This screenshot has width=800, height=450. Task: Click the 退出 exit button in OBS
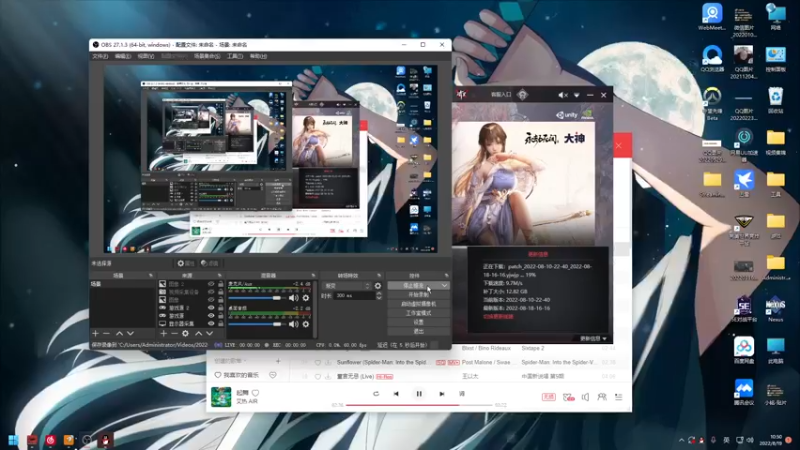(418, 332)
